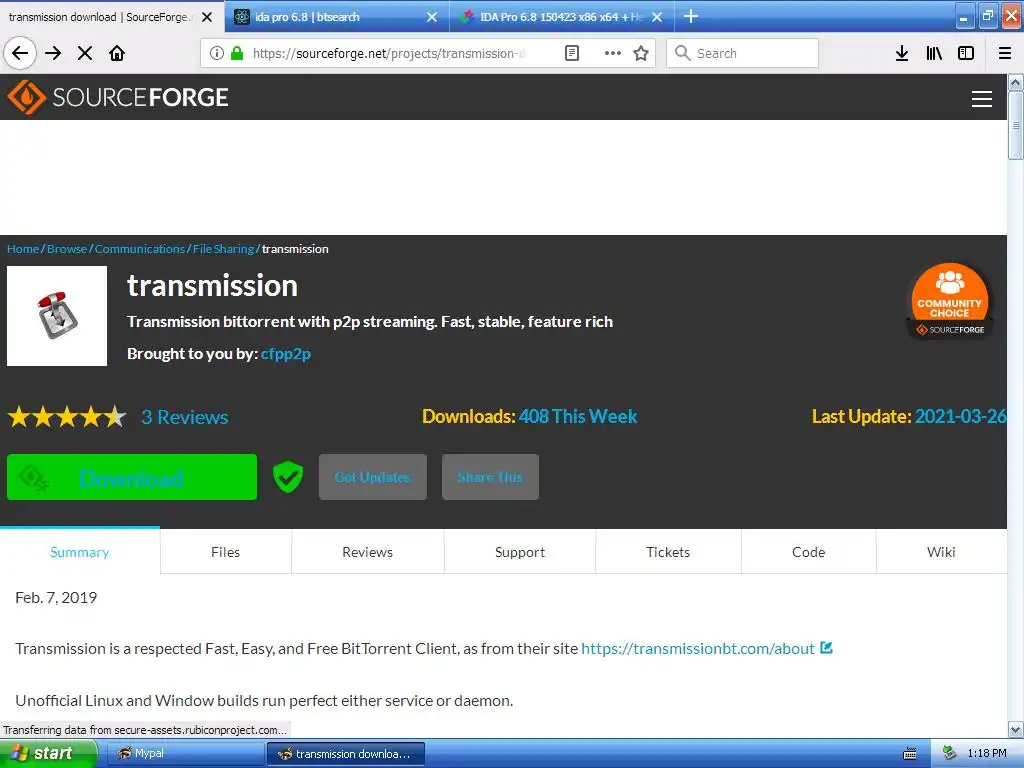Open the 3 Reviews link
This screenshot has width=1024, height=768.
(185, 417)
